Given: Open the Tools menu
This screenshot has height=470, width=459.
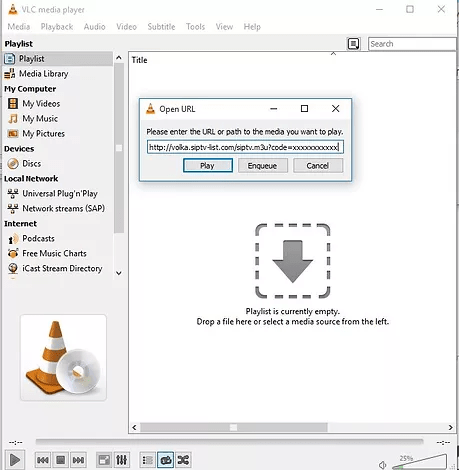Looking at the screenshot, I should coord(195,27).
